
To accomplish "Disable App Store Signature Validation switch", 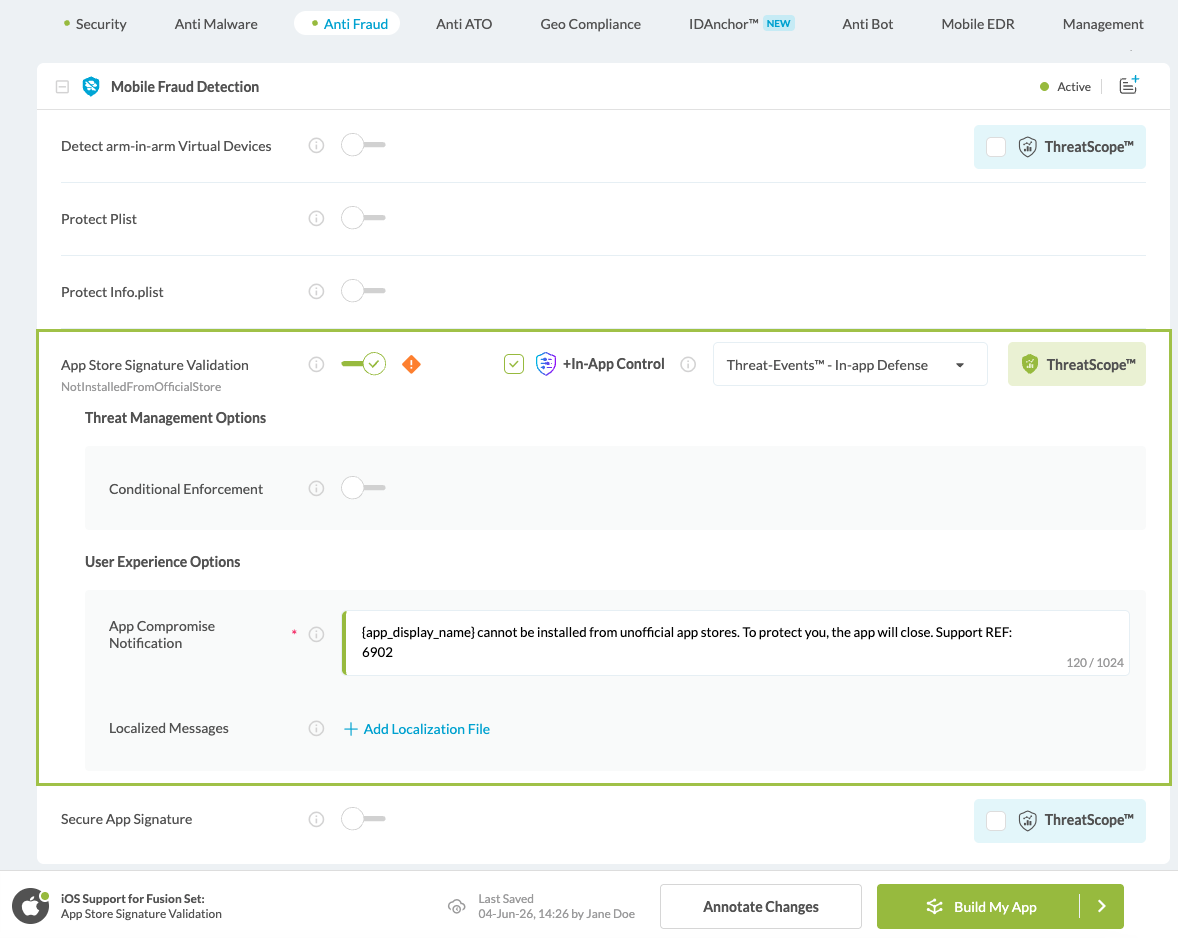I will click(363, 364).
